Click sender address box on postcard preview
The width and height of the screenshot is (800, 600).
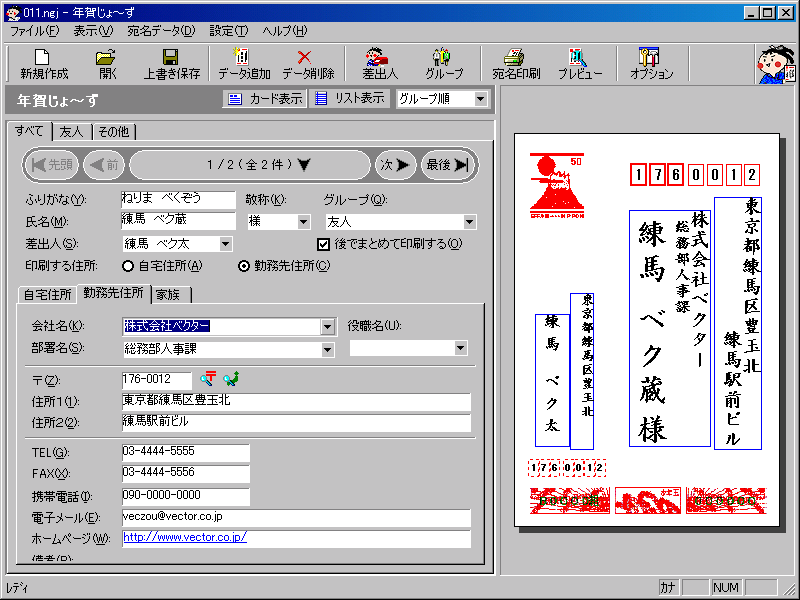pyautogui.click(x=582, y=371)
